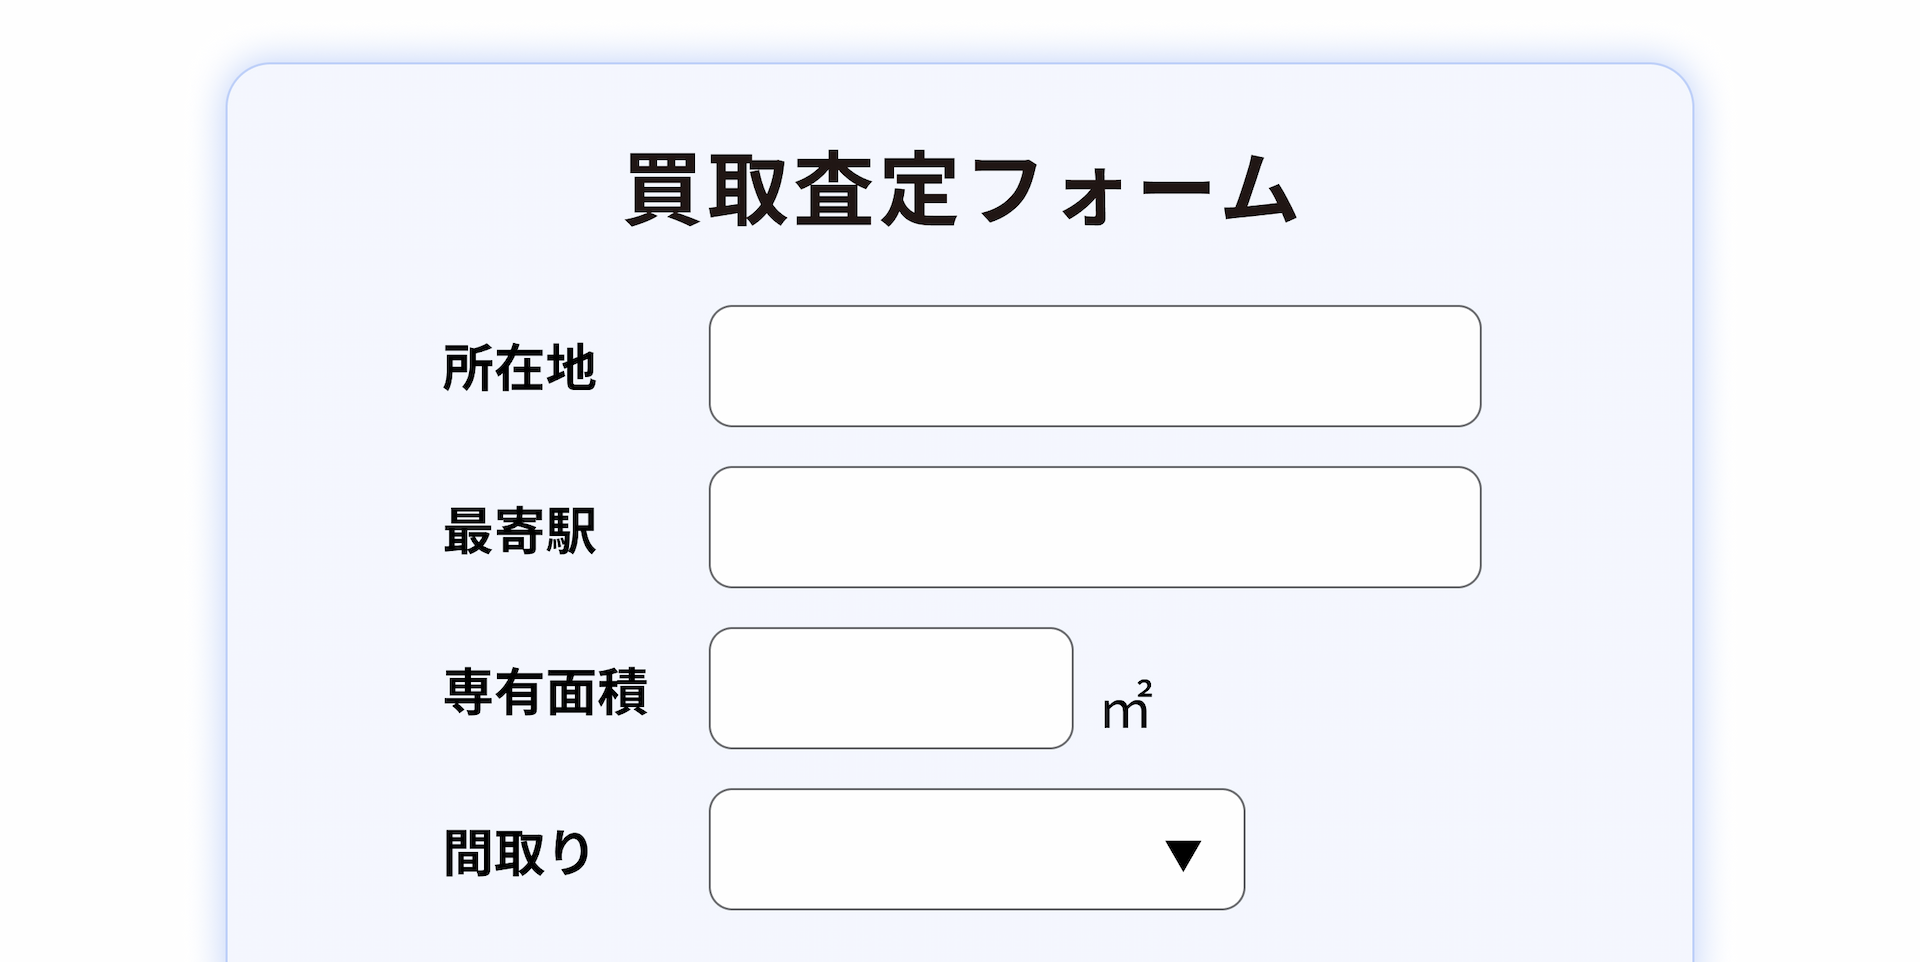Click the 所在地 label
The width and height of the screenshot is (1920, 962).
[520, 366]
